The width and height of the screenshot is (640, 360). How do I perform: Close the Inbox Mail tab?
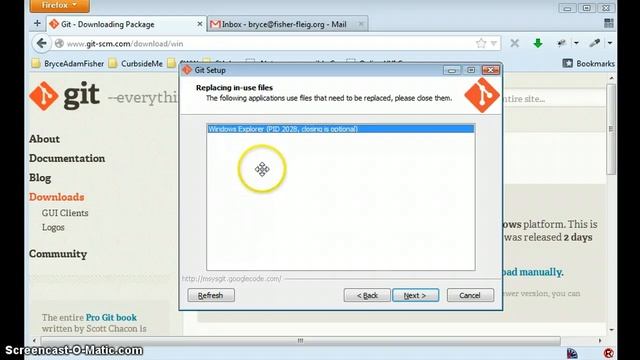tap(361, 24)
